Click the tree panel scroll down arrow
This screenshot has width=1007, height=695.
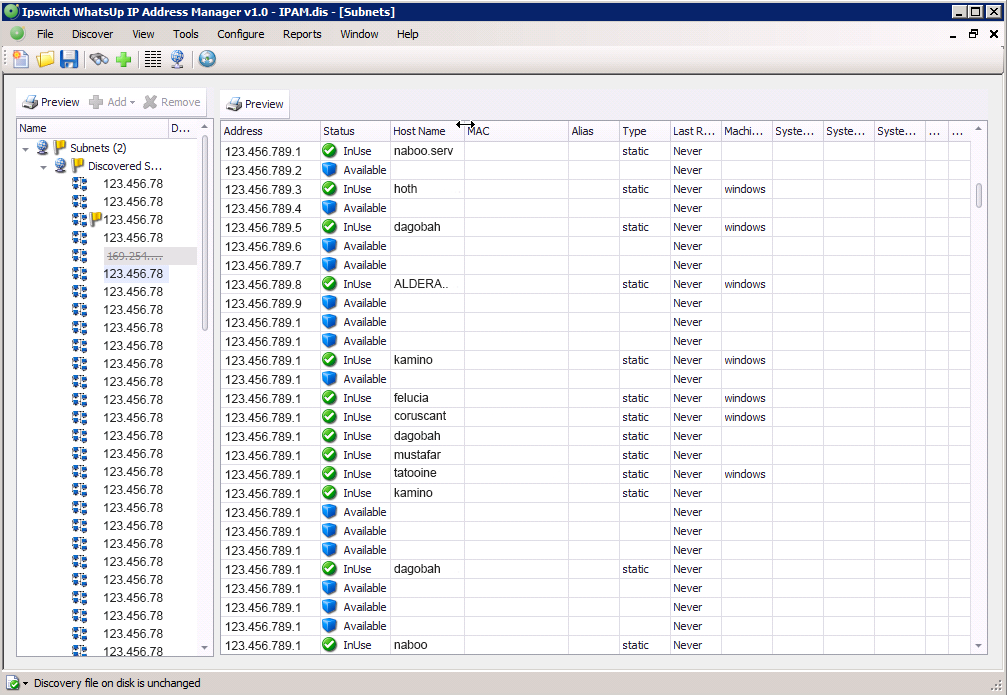(x=205, y=647)
